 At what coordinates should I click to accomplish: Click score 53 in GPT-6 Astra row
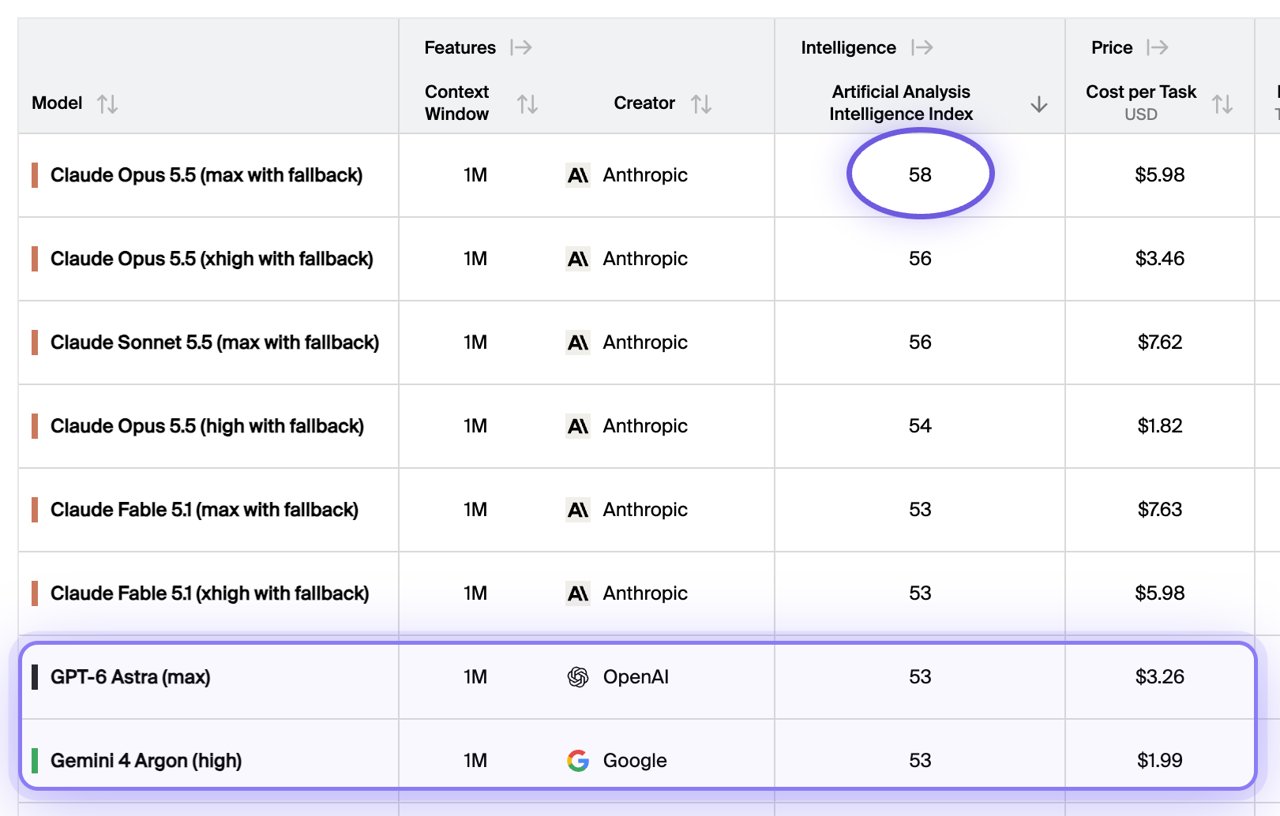(x=920, y=677)
